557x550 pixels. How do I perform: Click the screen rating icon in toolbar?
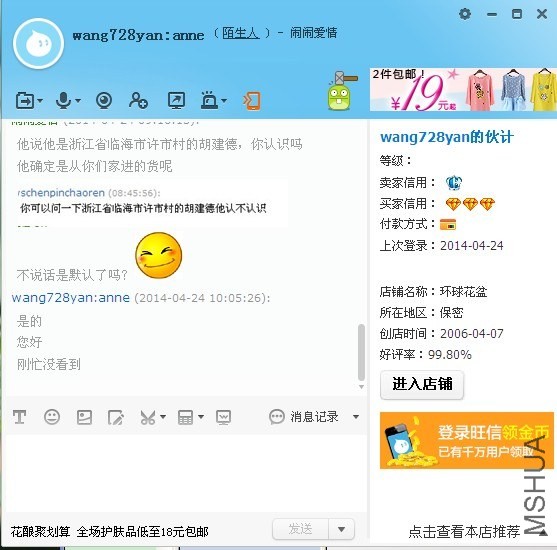click(x=223, y=417)
